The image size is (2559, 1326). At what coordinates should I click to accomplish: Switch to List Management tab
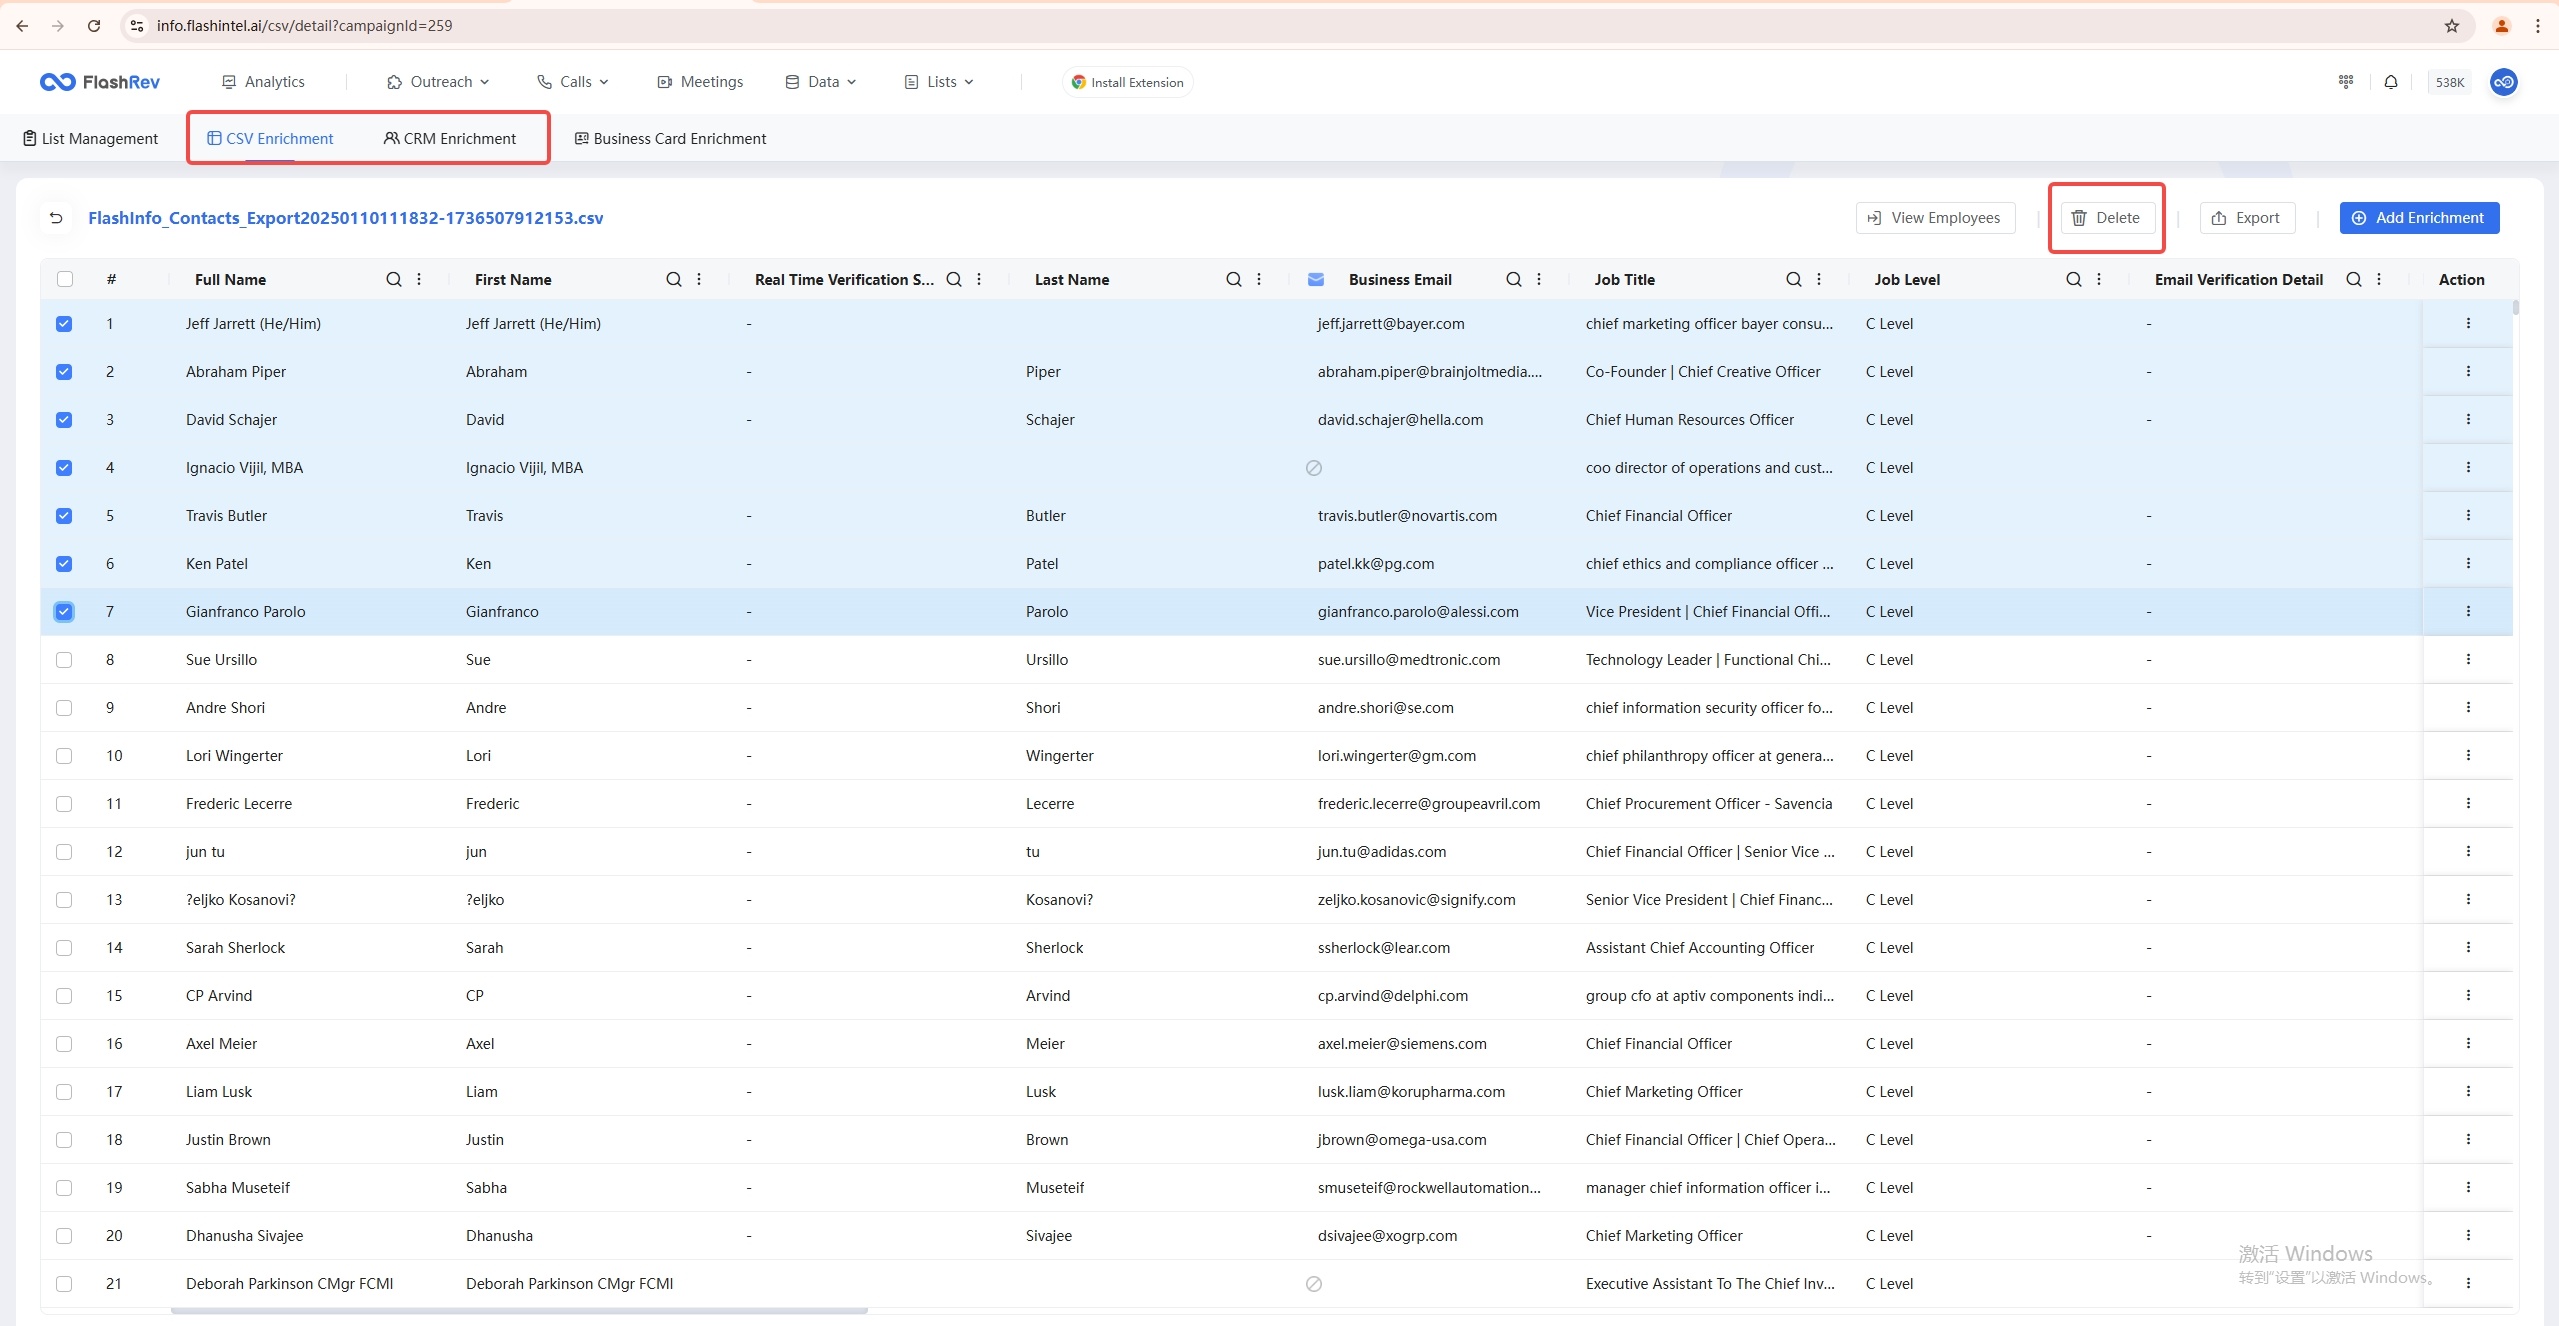[x=90, y=139]
